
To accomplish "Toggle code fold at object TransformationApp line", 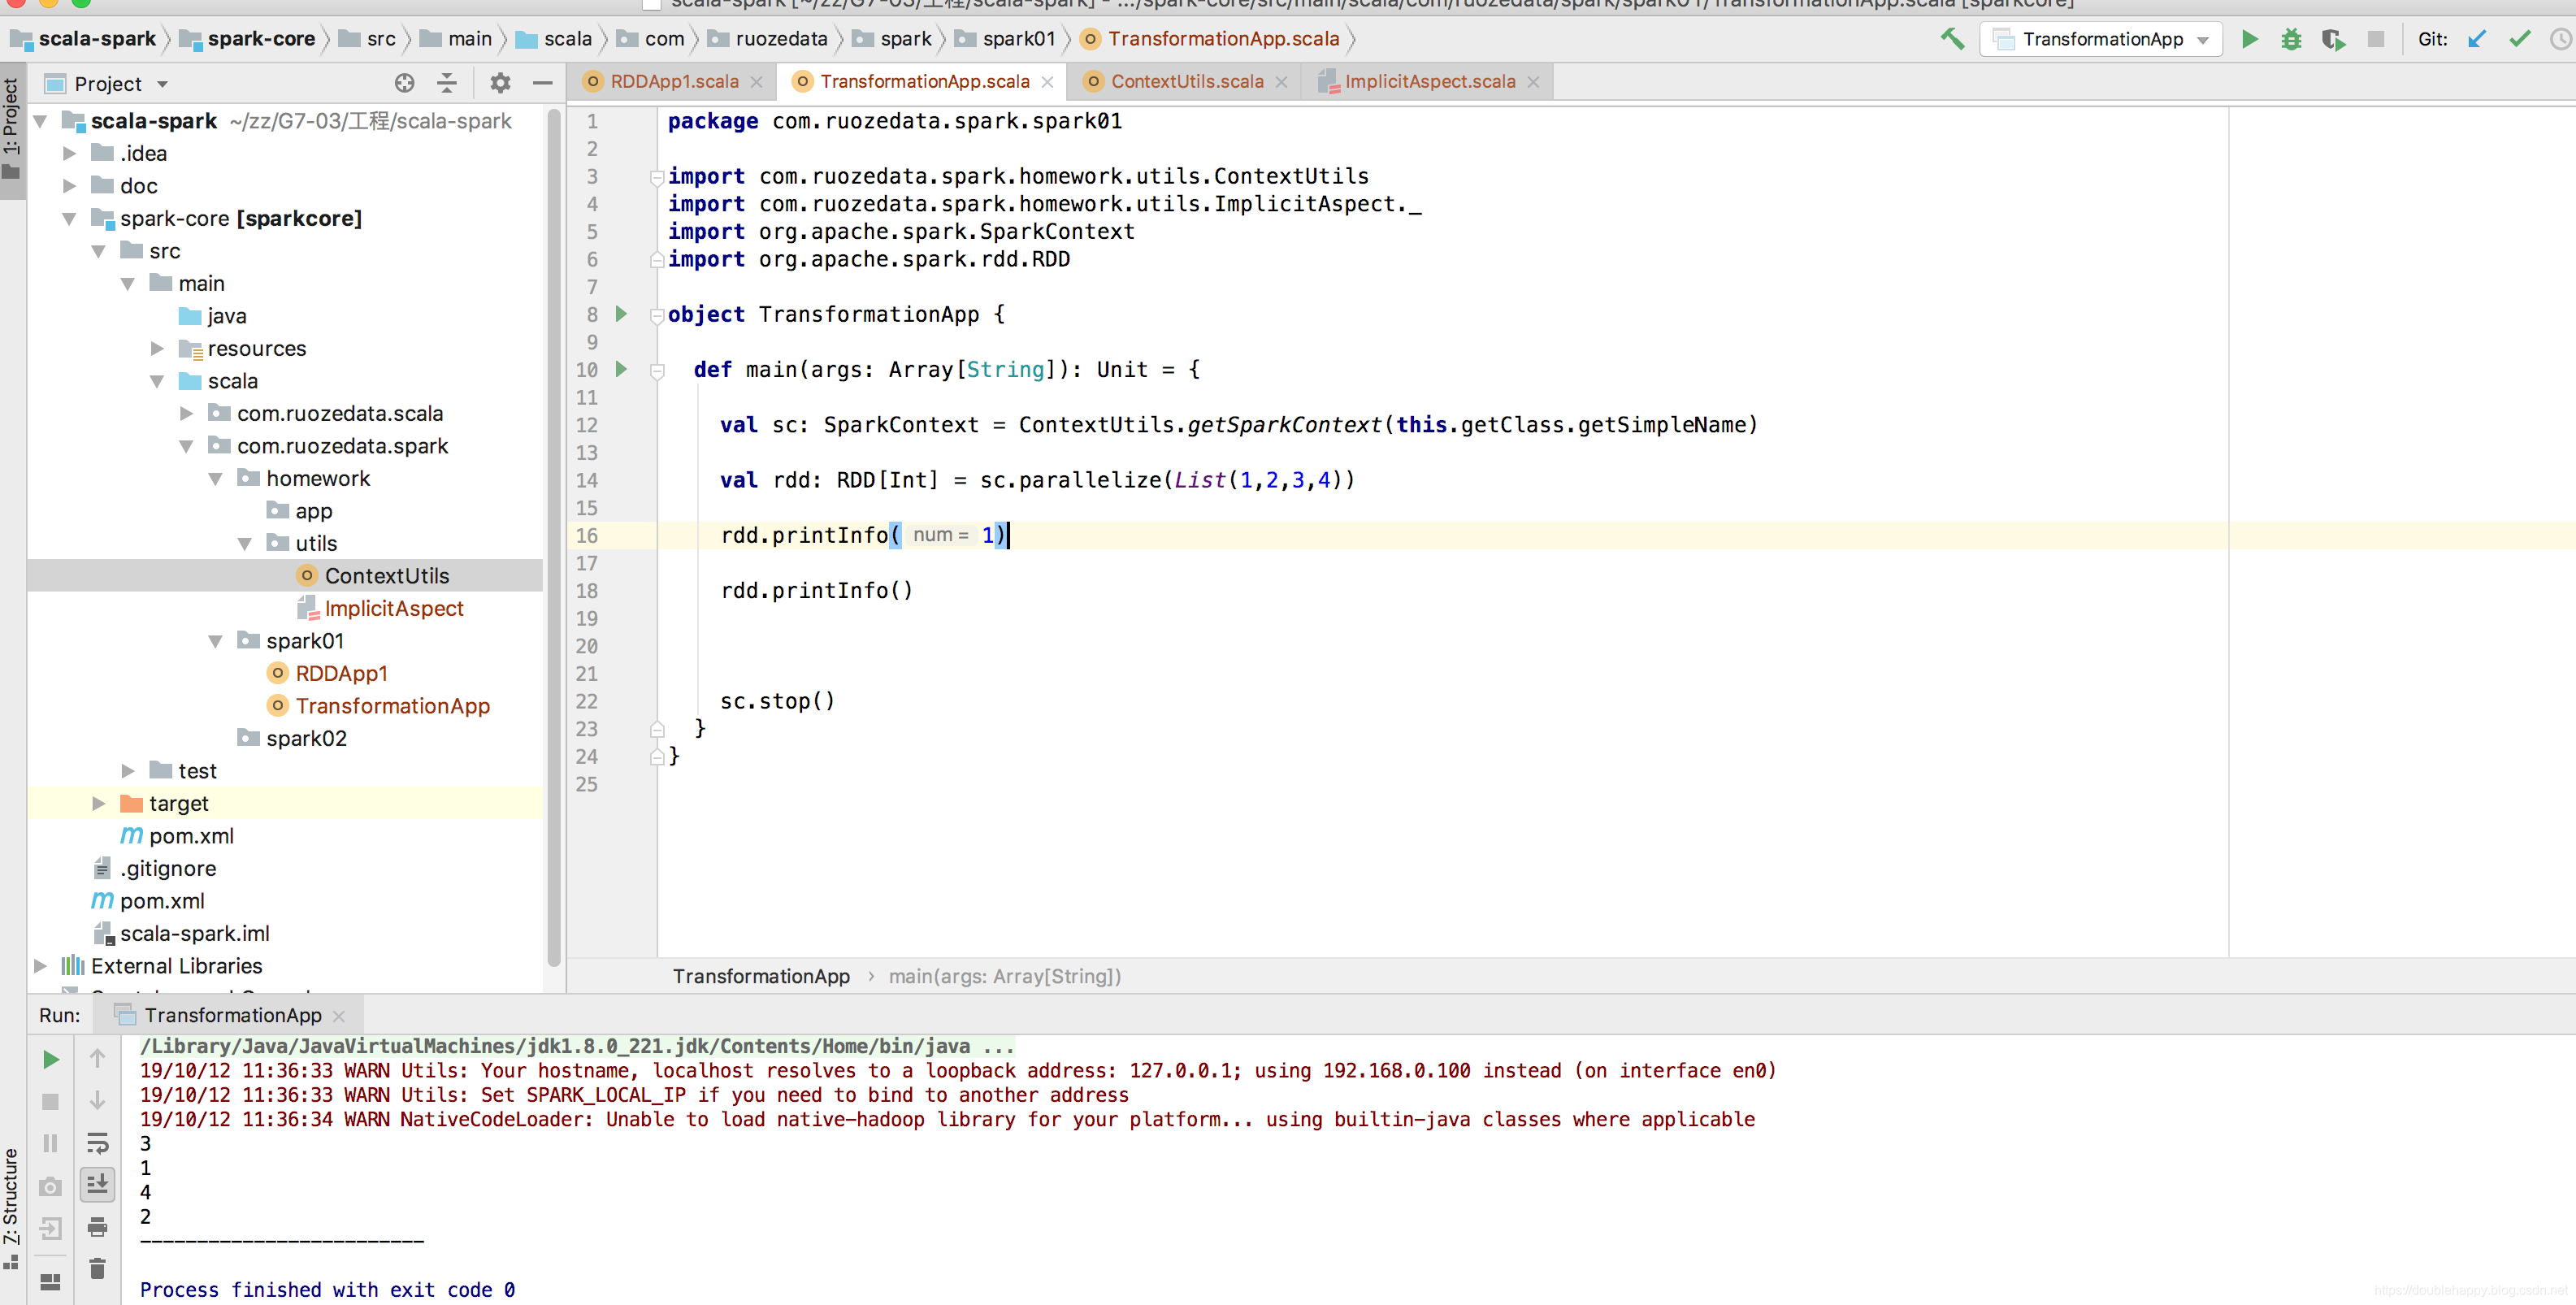I will 657,315.
